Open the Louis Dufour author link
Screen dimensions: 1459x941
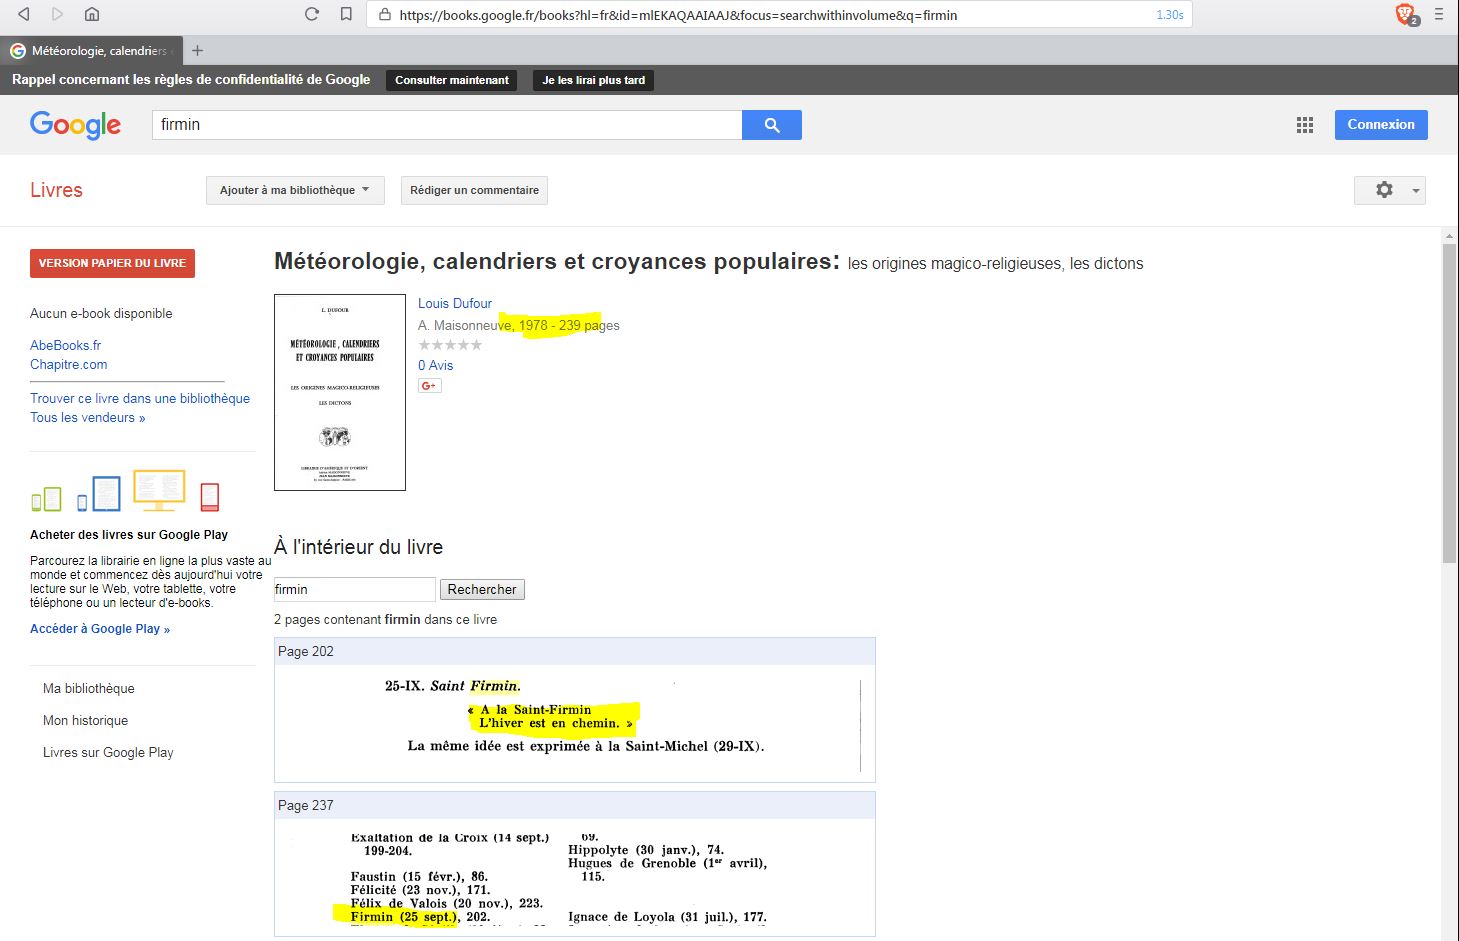click(455, 303)
